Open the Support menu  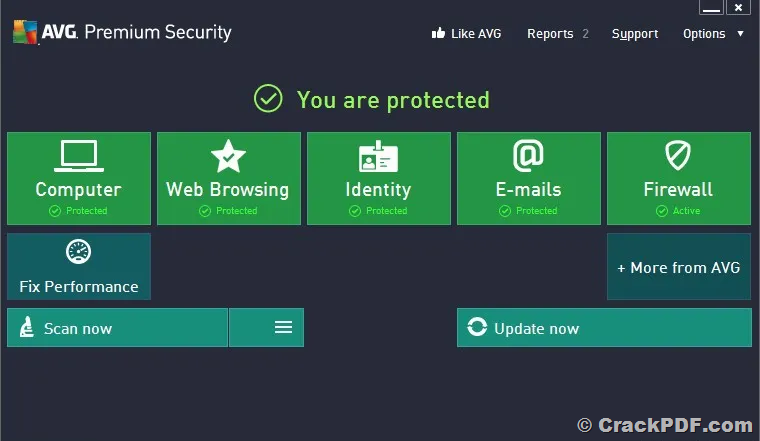coord(635,34)
